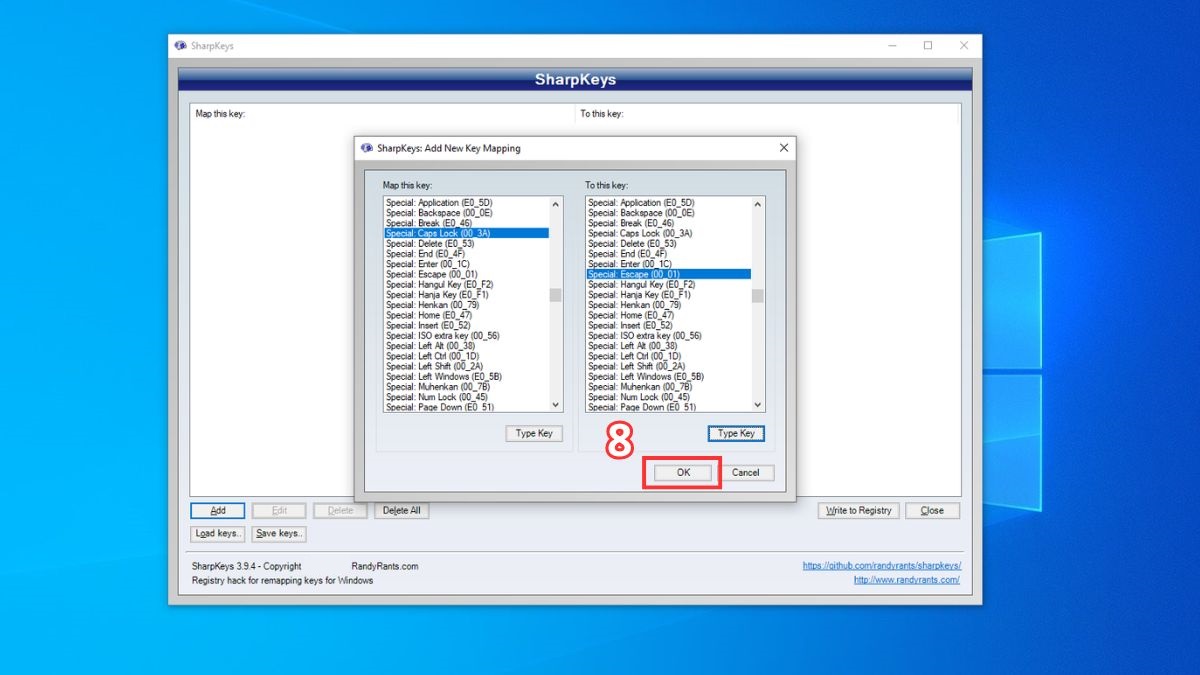Click up arrow of Map this key scrollbar
The width and height of the screenshot is (1200, 675).
point(556,205)
